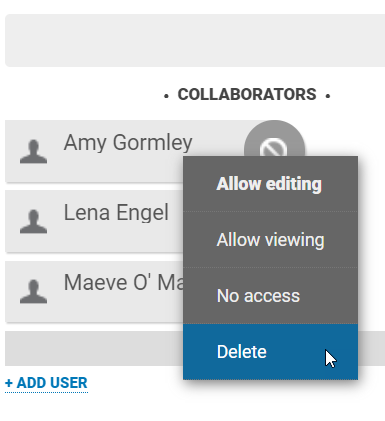The width and height of the screenshot is (385, 421).
Task: Click the COLLABORATORS section heading
Action: [x=247, y=94]
